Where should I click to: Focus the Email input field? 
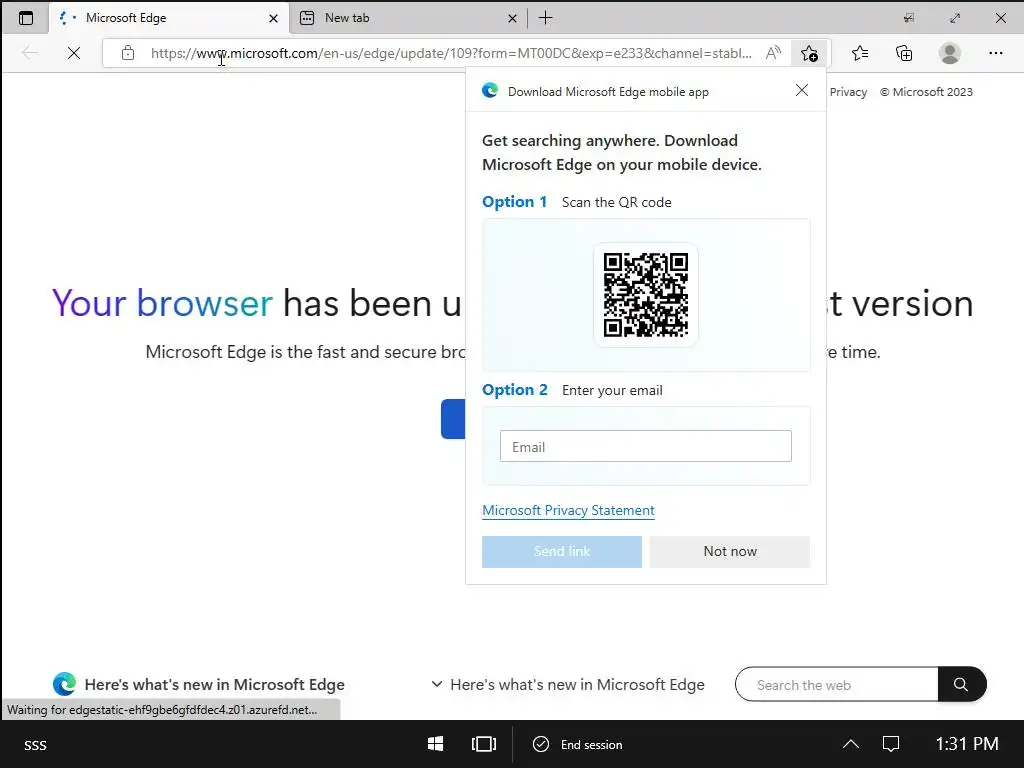[646, 446]
